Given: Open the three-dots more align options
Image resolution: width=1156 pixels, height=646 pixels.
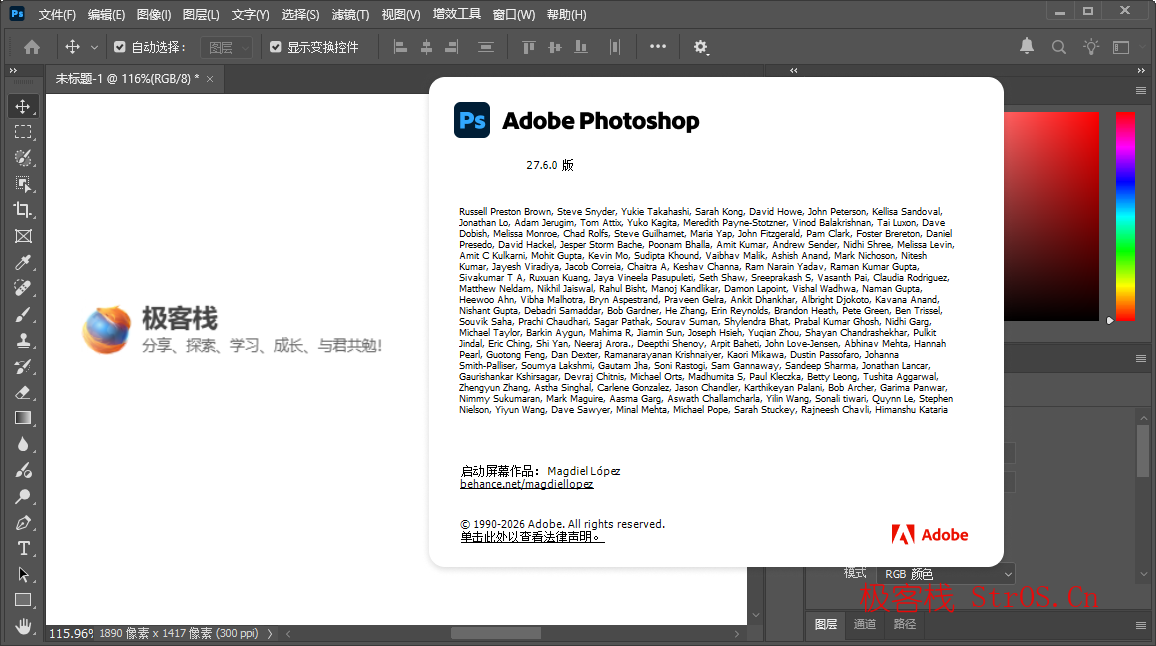Looking at the screenshot, I should [658, 46].
